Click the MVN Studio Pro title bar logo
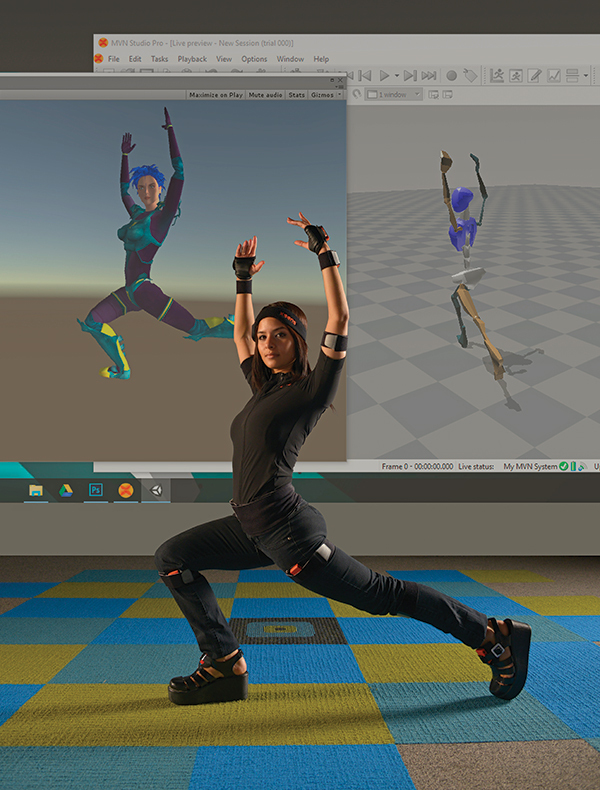Viewport: 600px width, 790px height. [x=103, y=43]
